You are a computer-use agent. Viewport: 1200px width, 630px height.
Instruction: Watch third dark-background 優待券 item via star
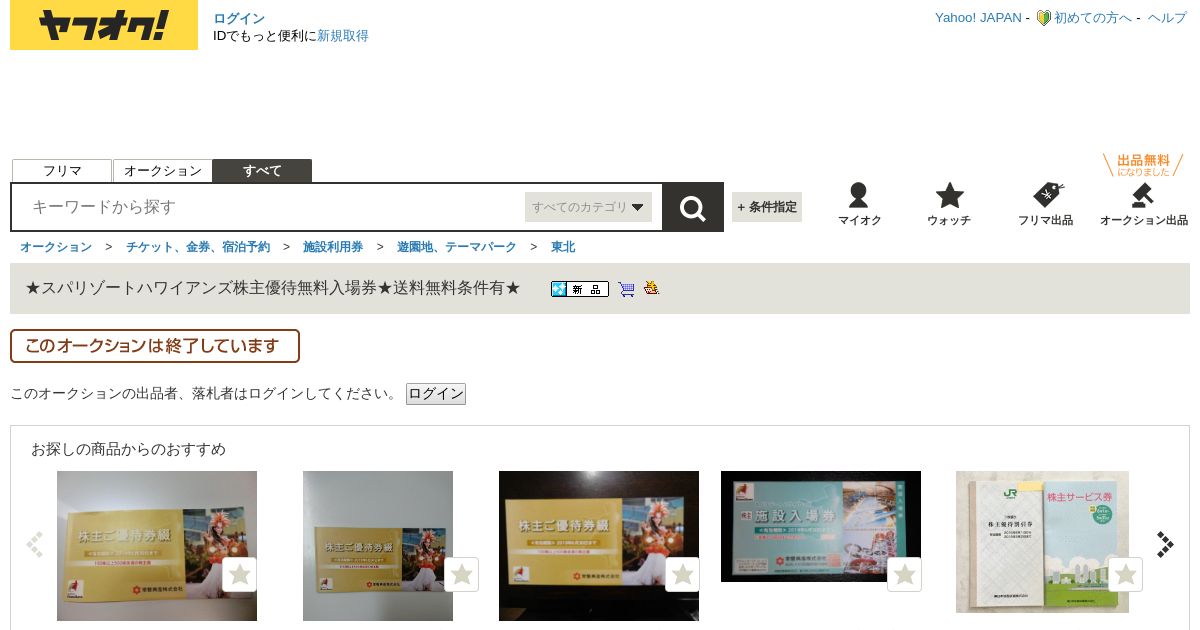click(x=683, y=575)
